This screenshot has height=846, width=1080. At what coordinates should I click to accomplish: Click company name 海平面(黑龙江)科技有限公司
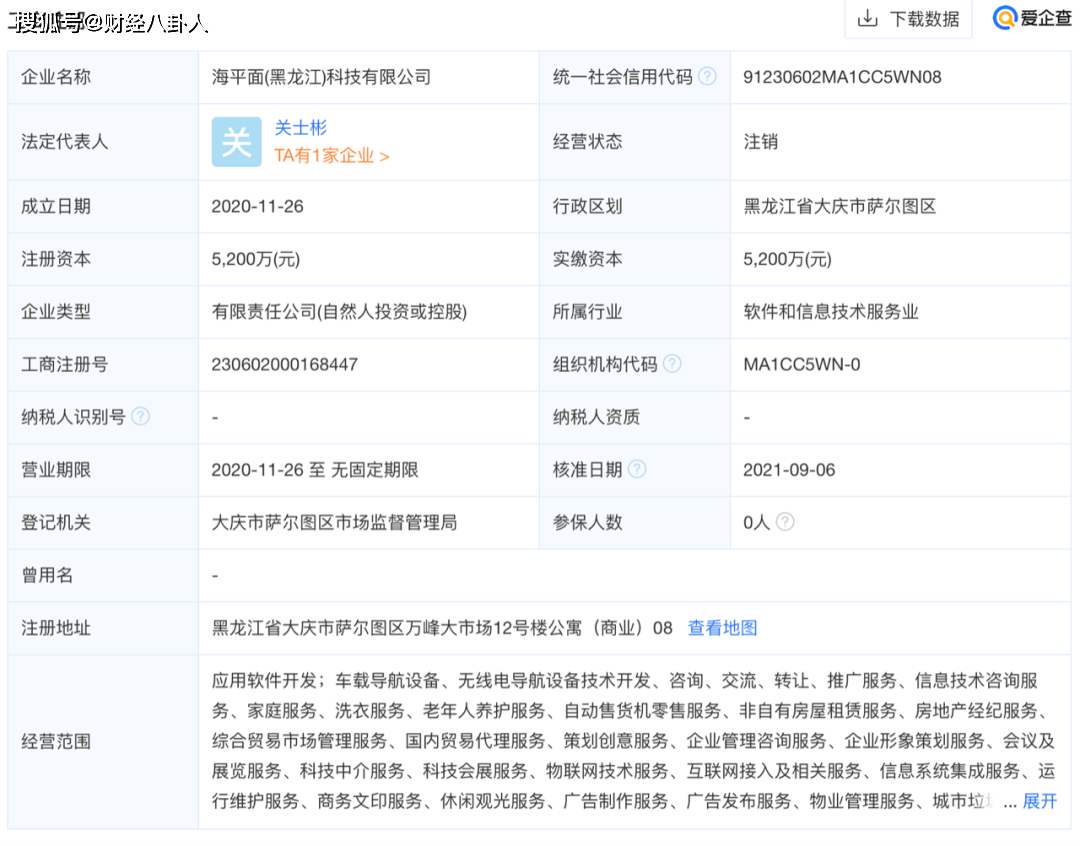[x=321, y=77]
